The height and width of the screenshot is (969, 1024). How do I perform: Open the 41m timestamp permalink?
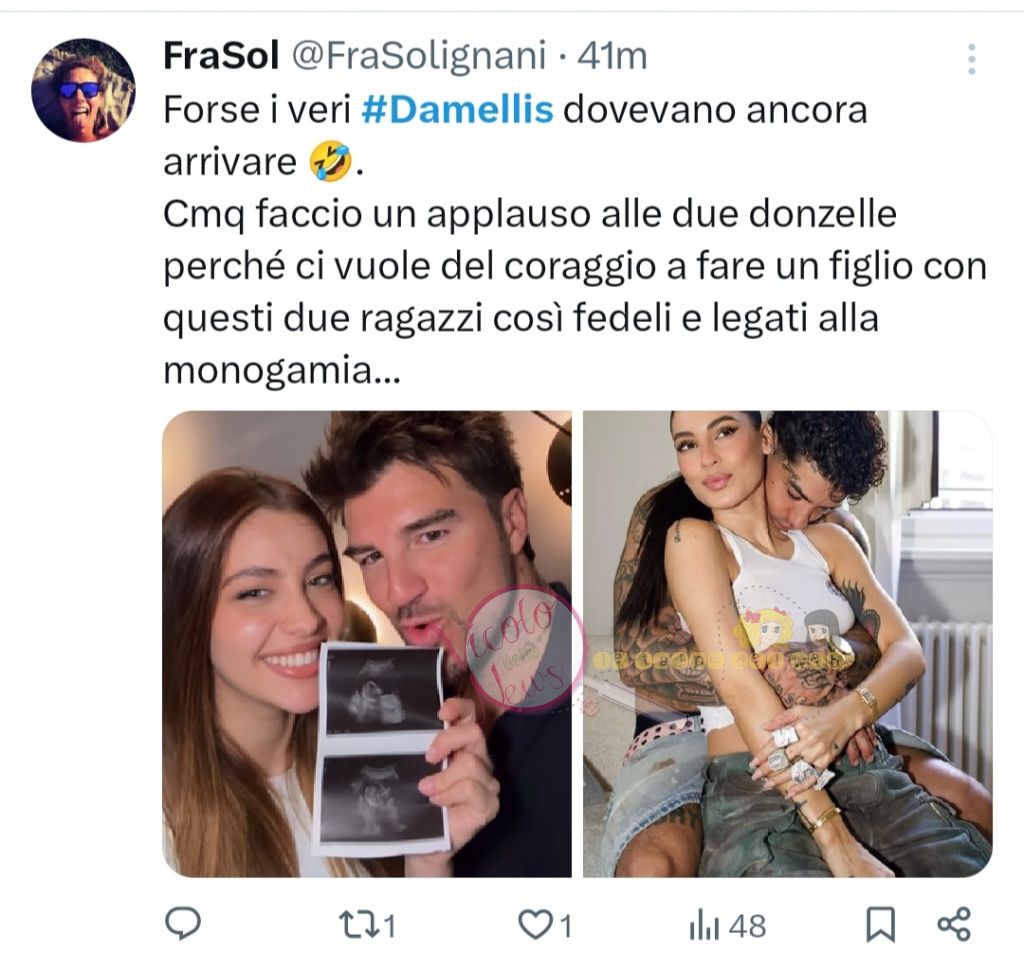point(612,56)
